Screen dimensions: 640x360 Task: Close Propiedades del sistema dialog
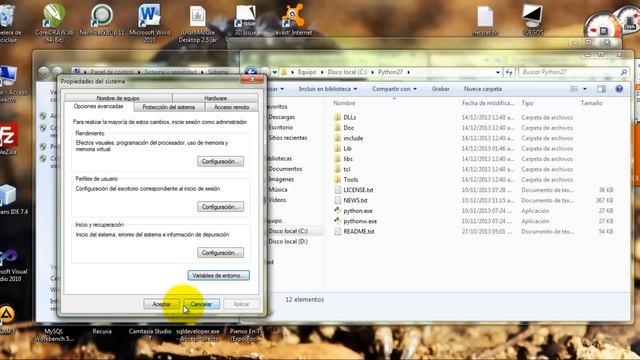252,80
